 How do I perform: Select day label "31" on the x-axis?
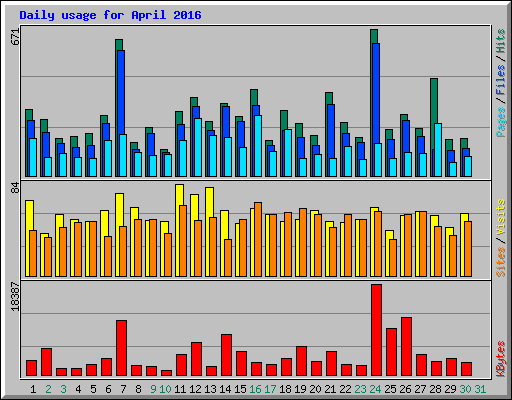click(480, 389)
